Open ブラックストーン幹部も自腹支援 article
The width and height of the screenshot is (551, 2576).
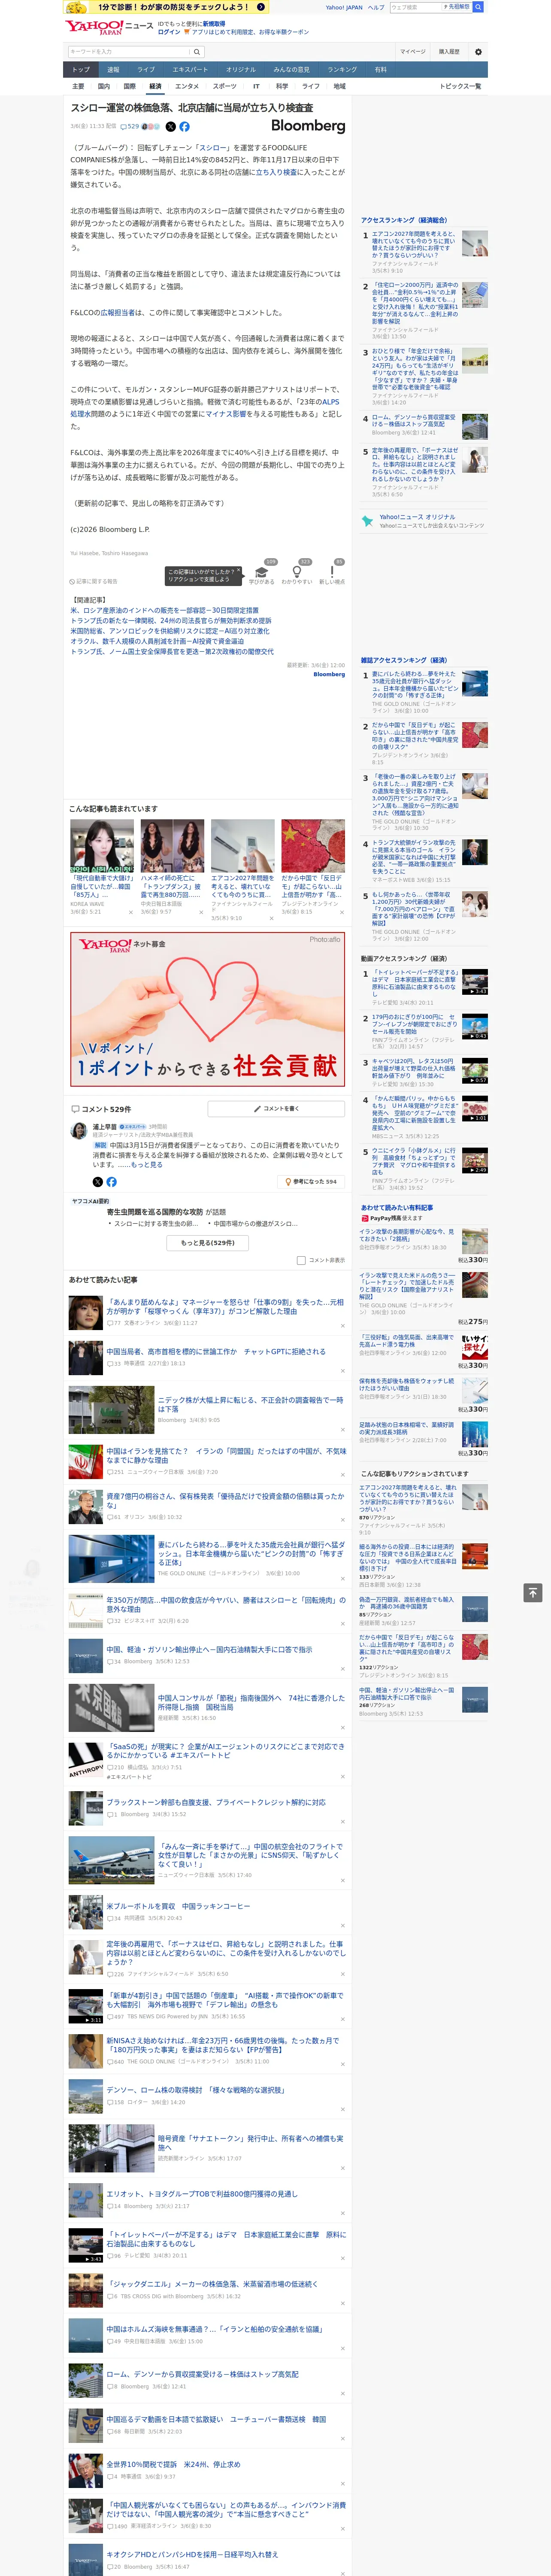coord(216,1802)
